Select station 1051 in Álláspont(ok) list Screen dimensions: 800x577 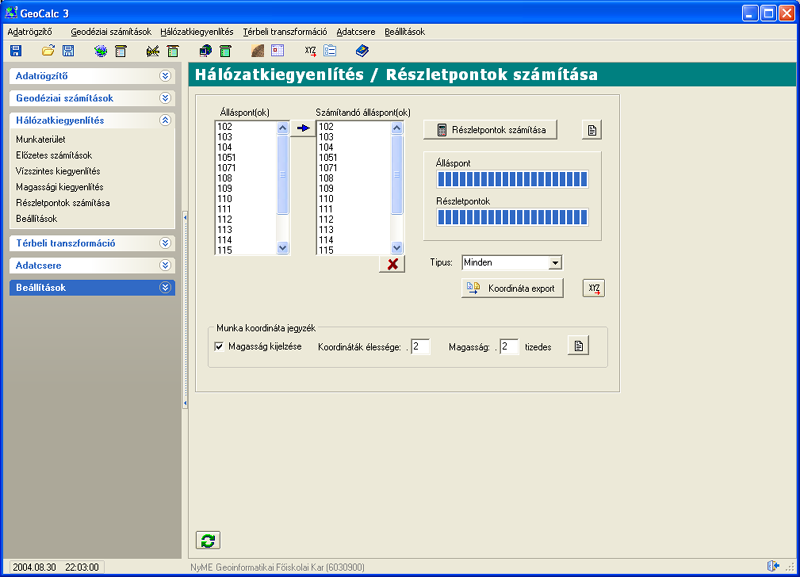tap(246, 158)
